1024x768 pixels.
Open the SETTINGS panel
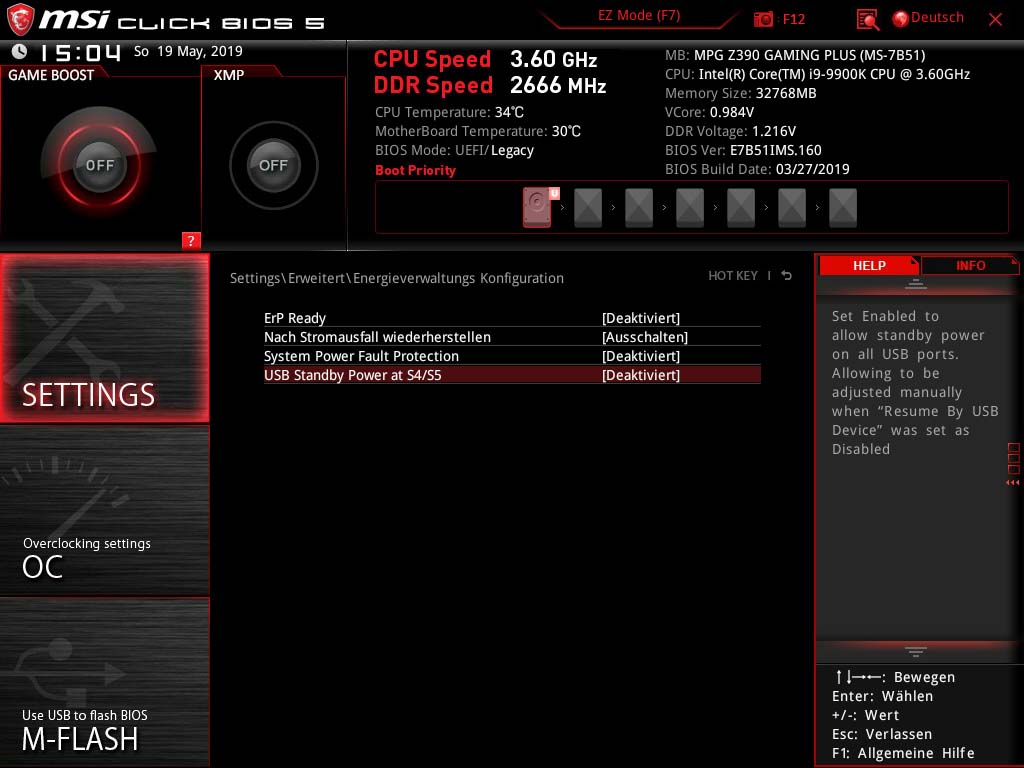104,338
